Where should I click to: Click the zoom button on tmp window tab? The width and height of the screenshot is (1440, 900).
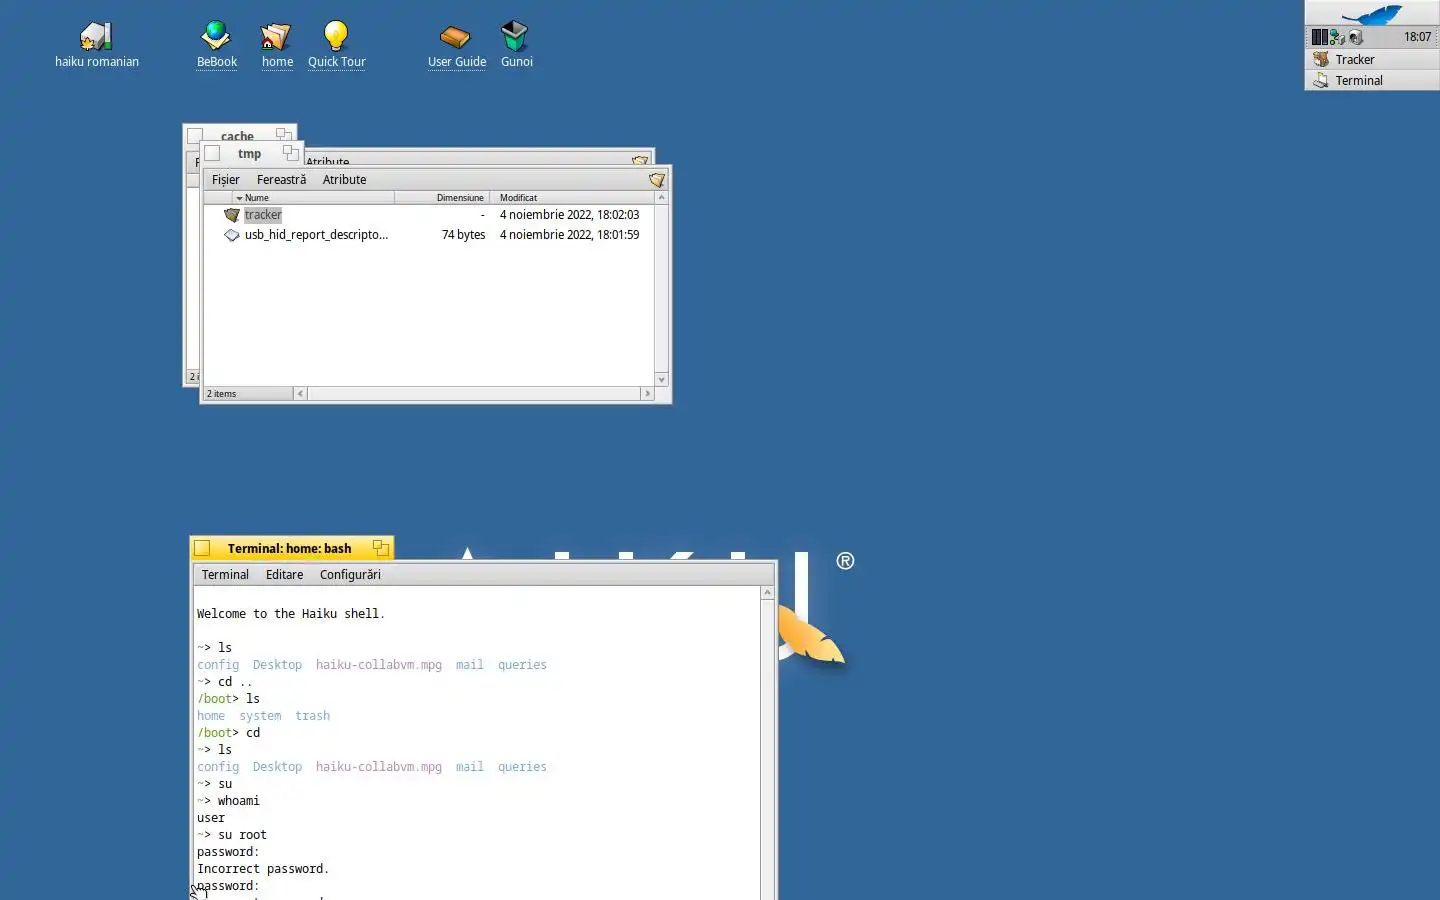pos(290,153)
